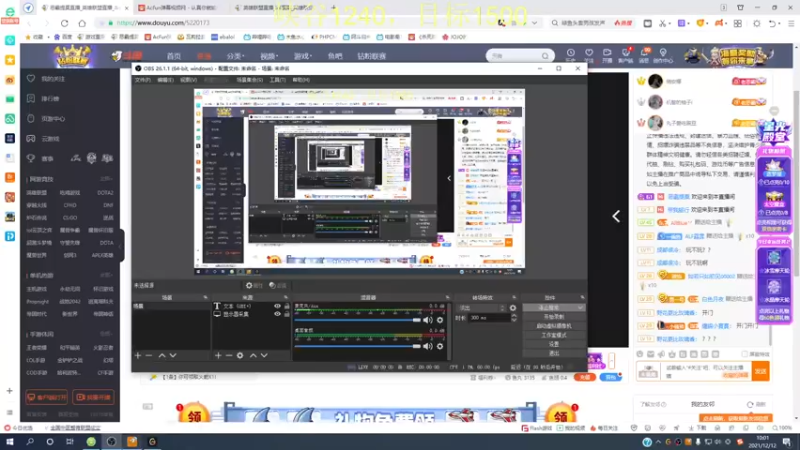The image size is (800, 450).
Task: Move scene down in OBS Scenes list
Action: point(173,355)
